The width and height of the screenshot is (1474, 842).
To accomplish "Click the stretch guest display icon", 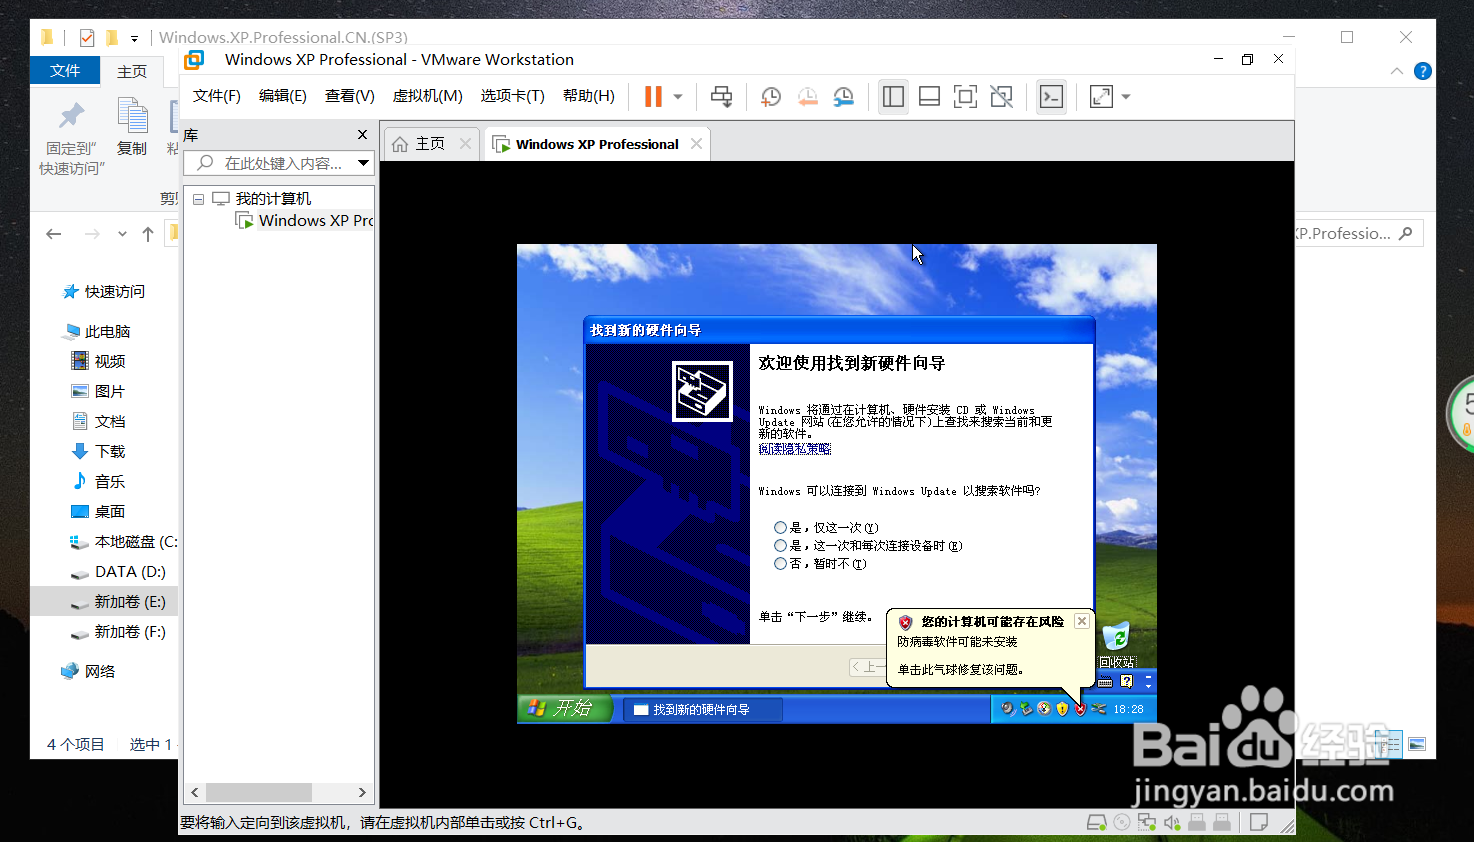I will click(1101, 97).
